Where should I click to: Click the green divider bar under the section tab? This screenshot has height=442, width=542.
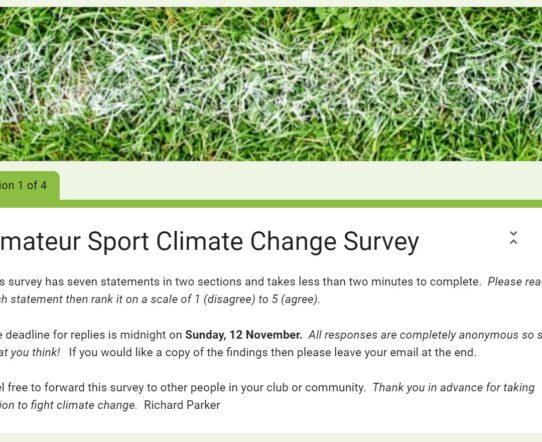click(x=271, y=204)
